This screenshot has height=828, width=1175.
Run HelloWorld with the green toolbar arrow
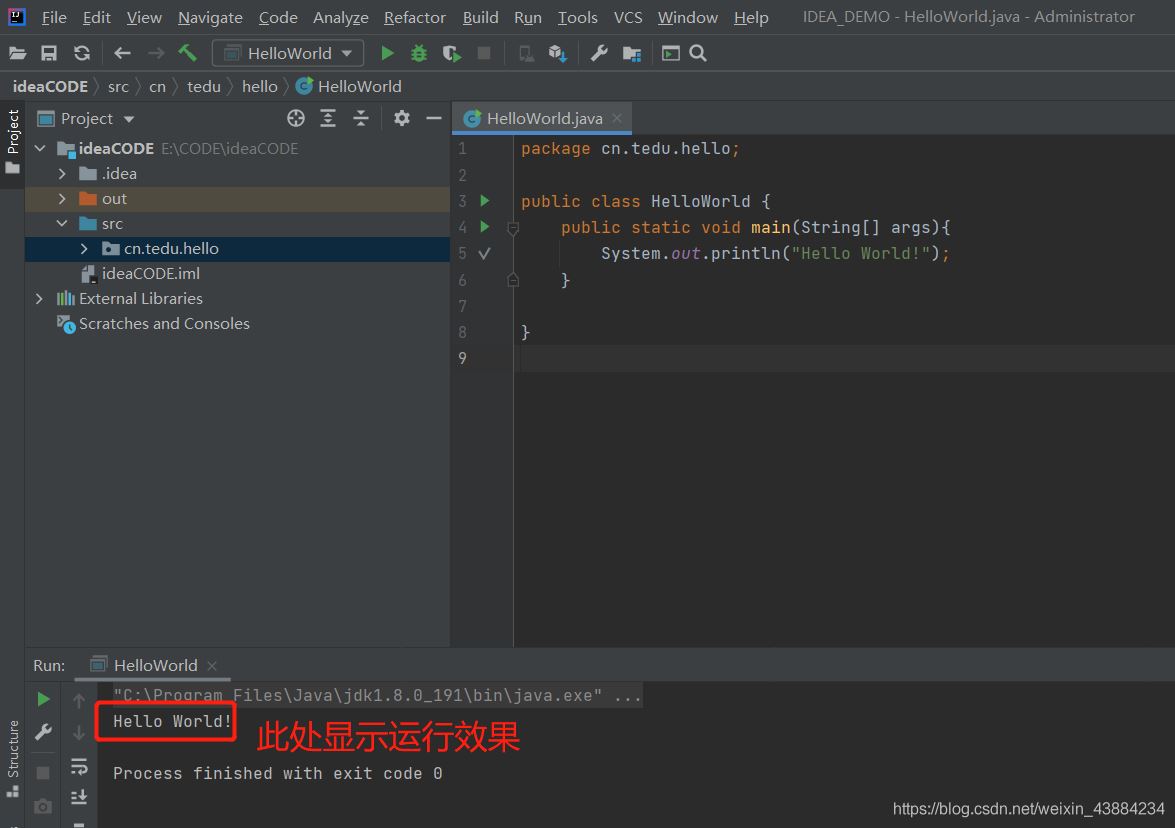387,53
